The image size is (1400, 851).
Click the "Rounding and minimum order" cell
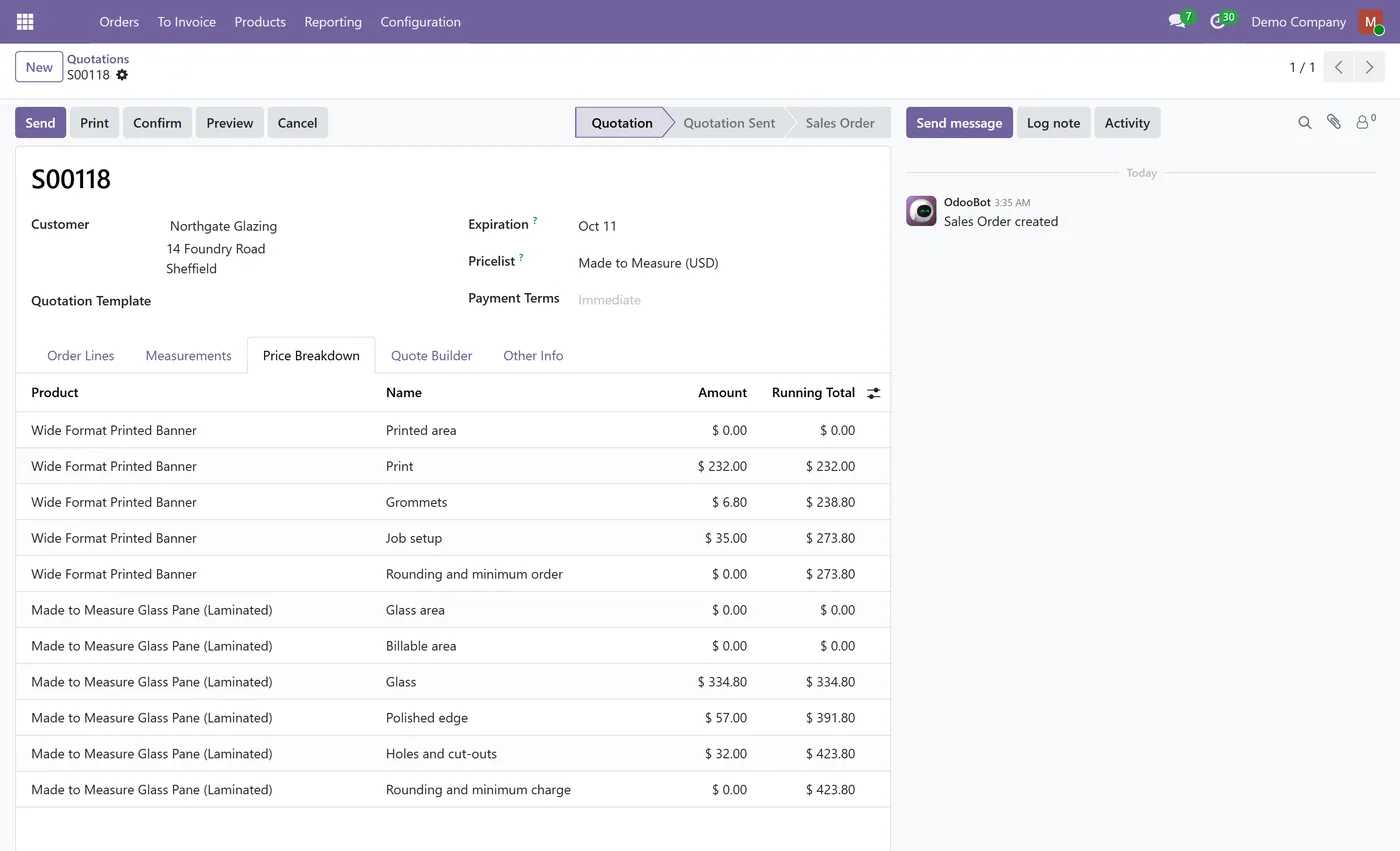tap(474, 574)
